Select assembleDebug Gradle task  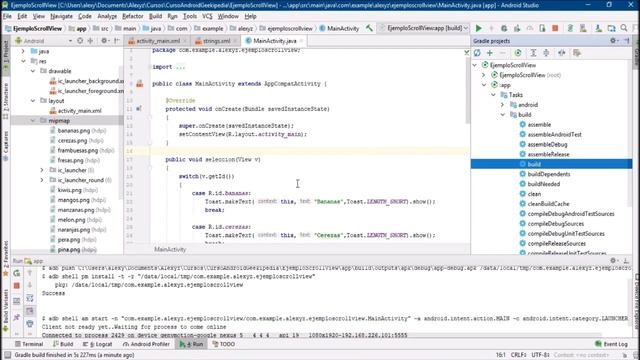[547, 144]
